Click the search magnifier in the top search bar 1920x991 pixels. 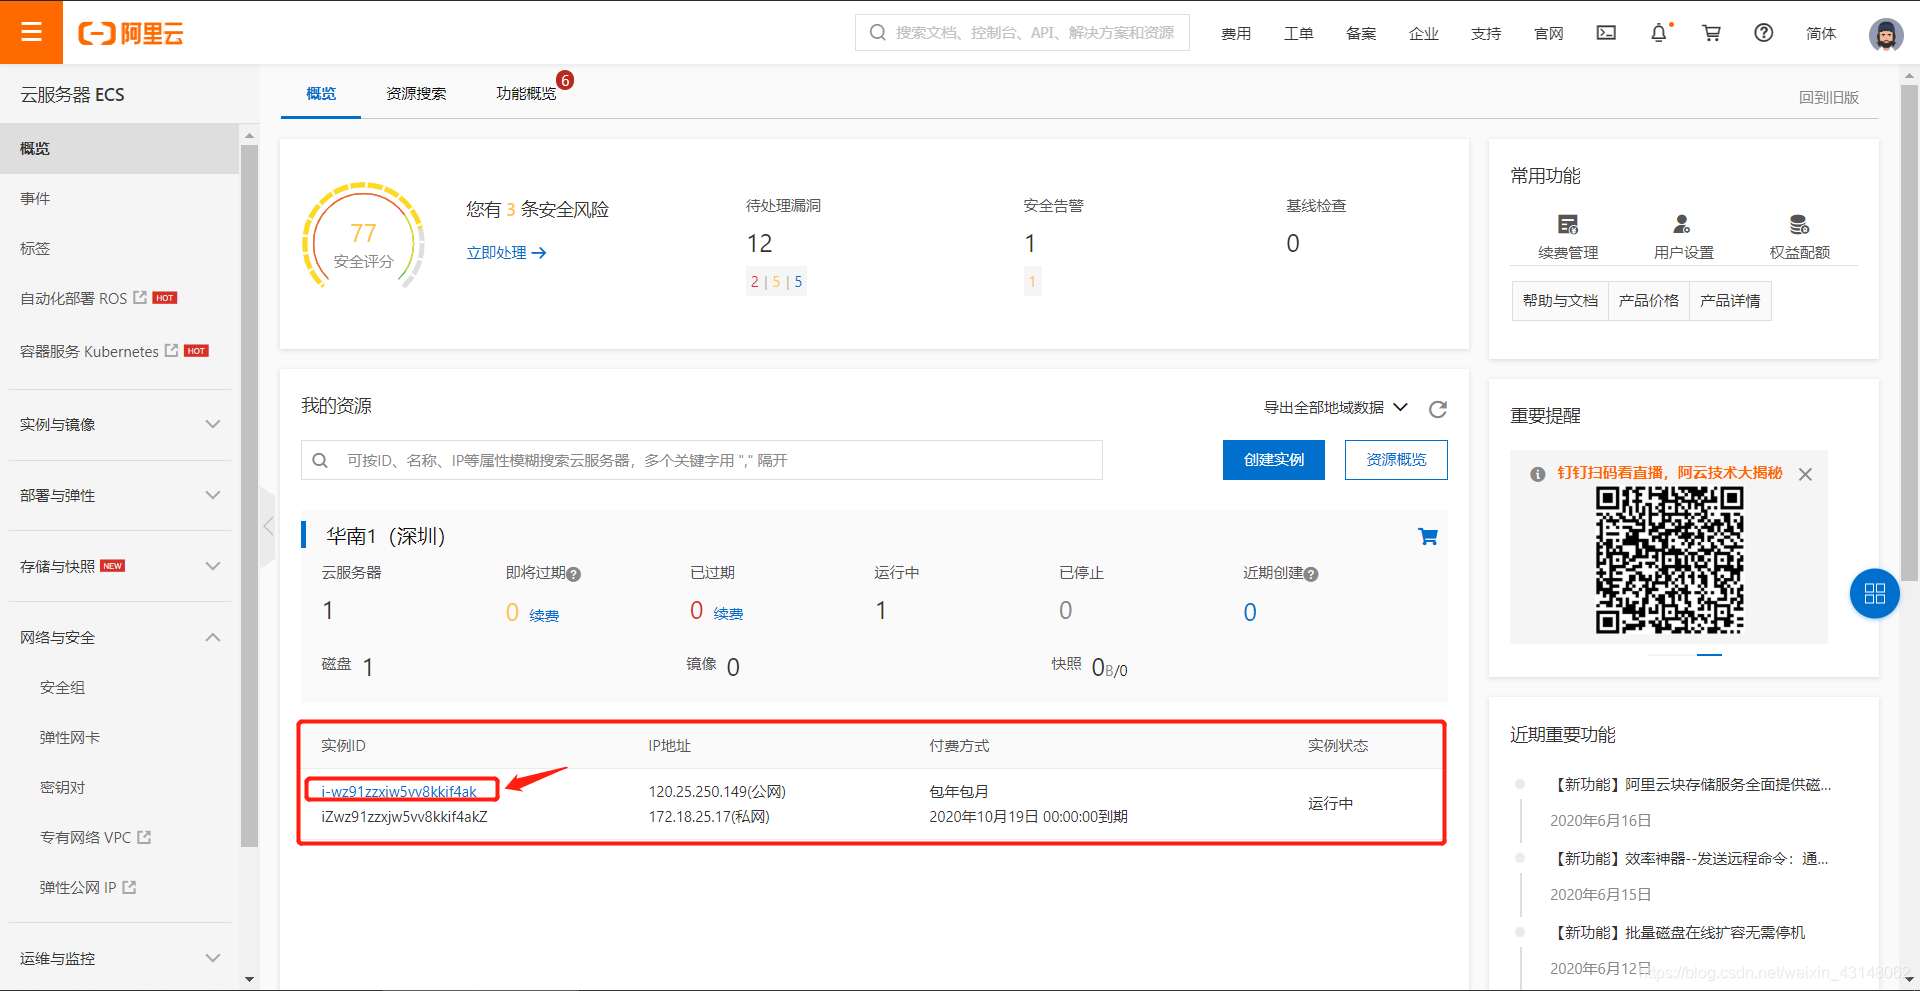pos(878,33)
